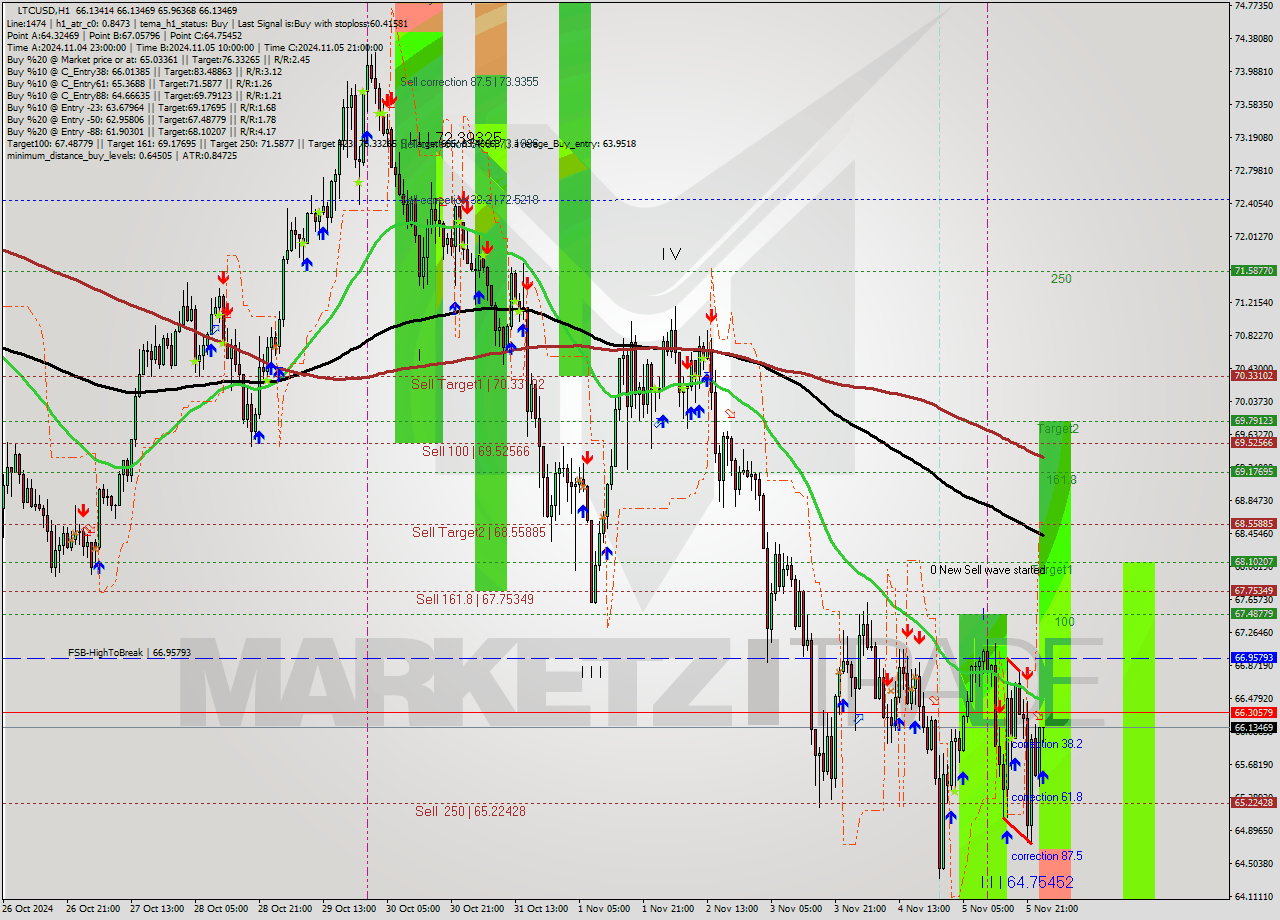The height and width of the screenshot is (920, 1280).
Task: Click the green 69.79123 price tag
Action: click(x=1253, y=421)
